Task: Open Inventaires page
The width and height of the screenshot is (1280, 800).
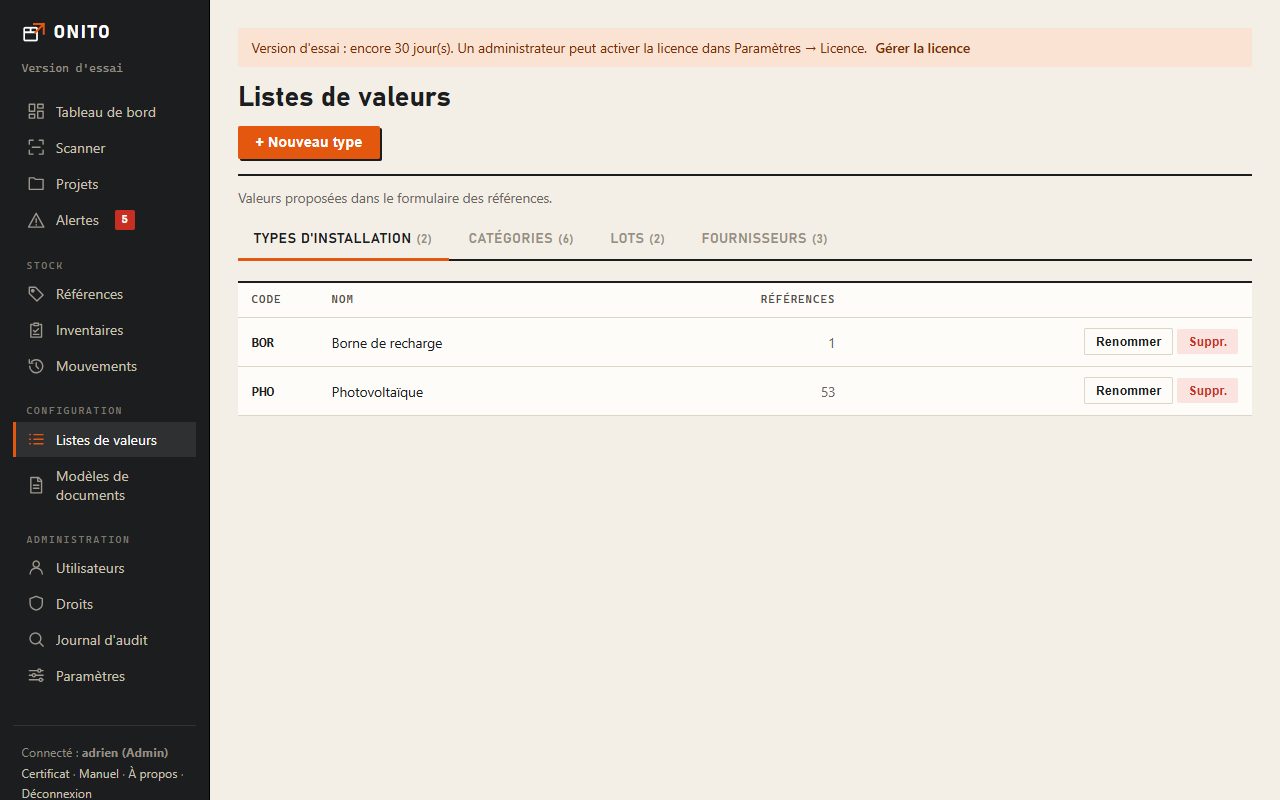Action: point(105,330)
